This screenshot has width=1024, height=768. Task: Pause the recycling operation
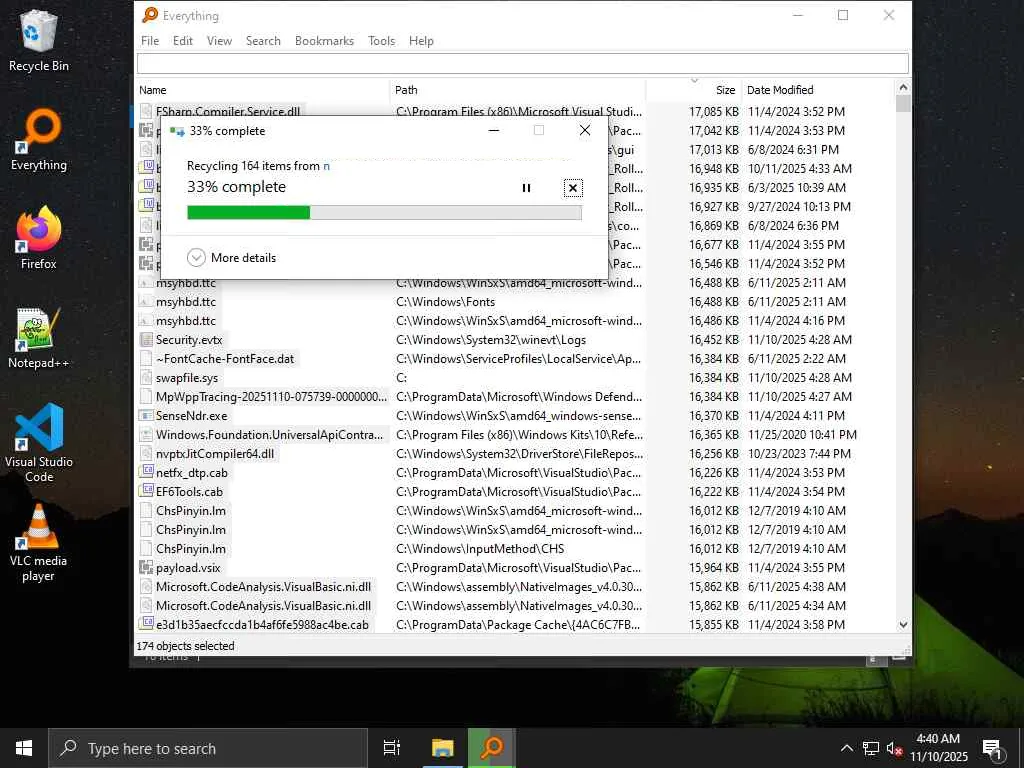click(526, 188)
